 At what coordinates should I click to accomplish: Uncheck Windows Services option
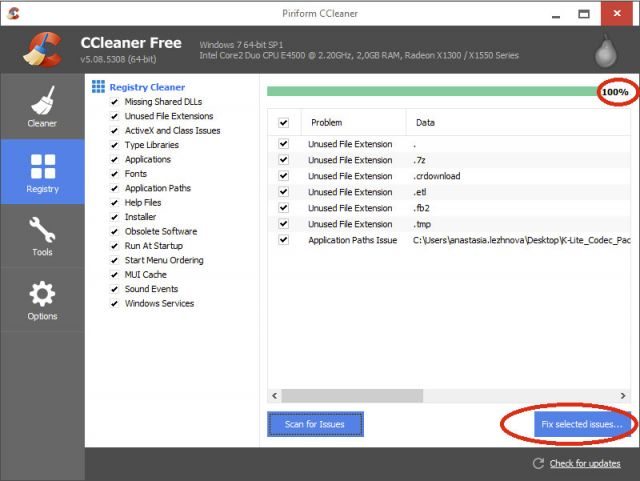tap(115, 303)
